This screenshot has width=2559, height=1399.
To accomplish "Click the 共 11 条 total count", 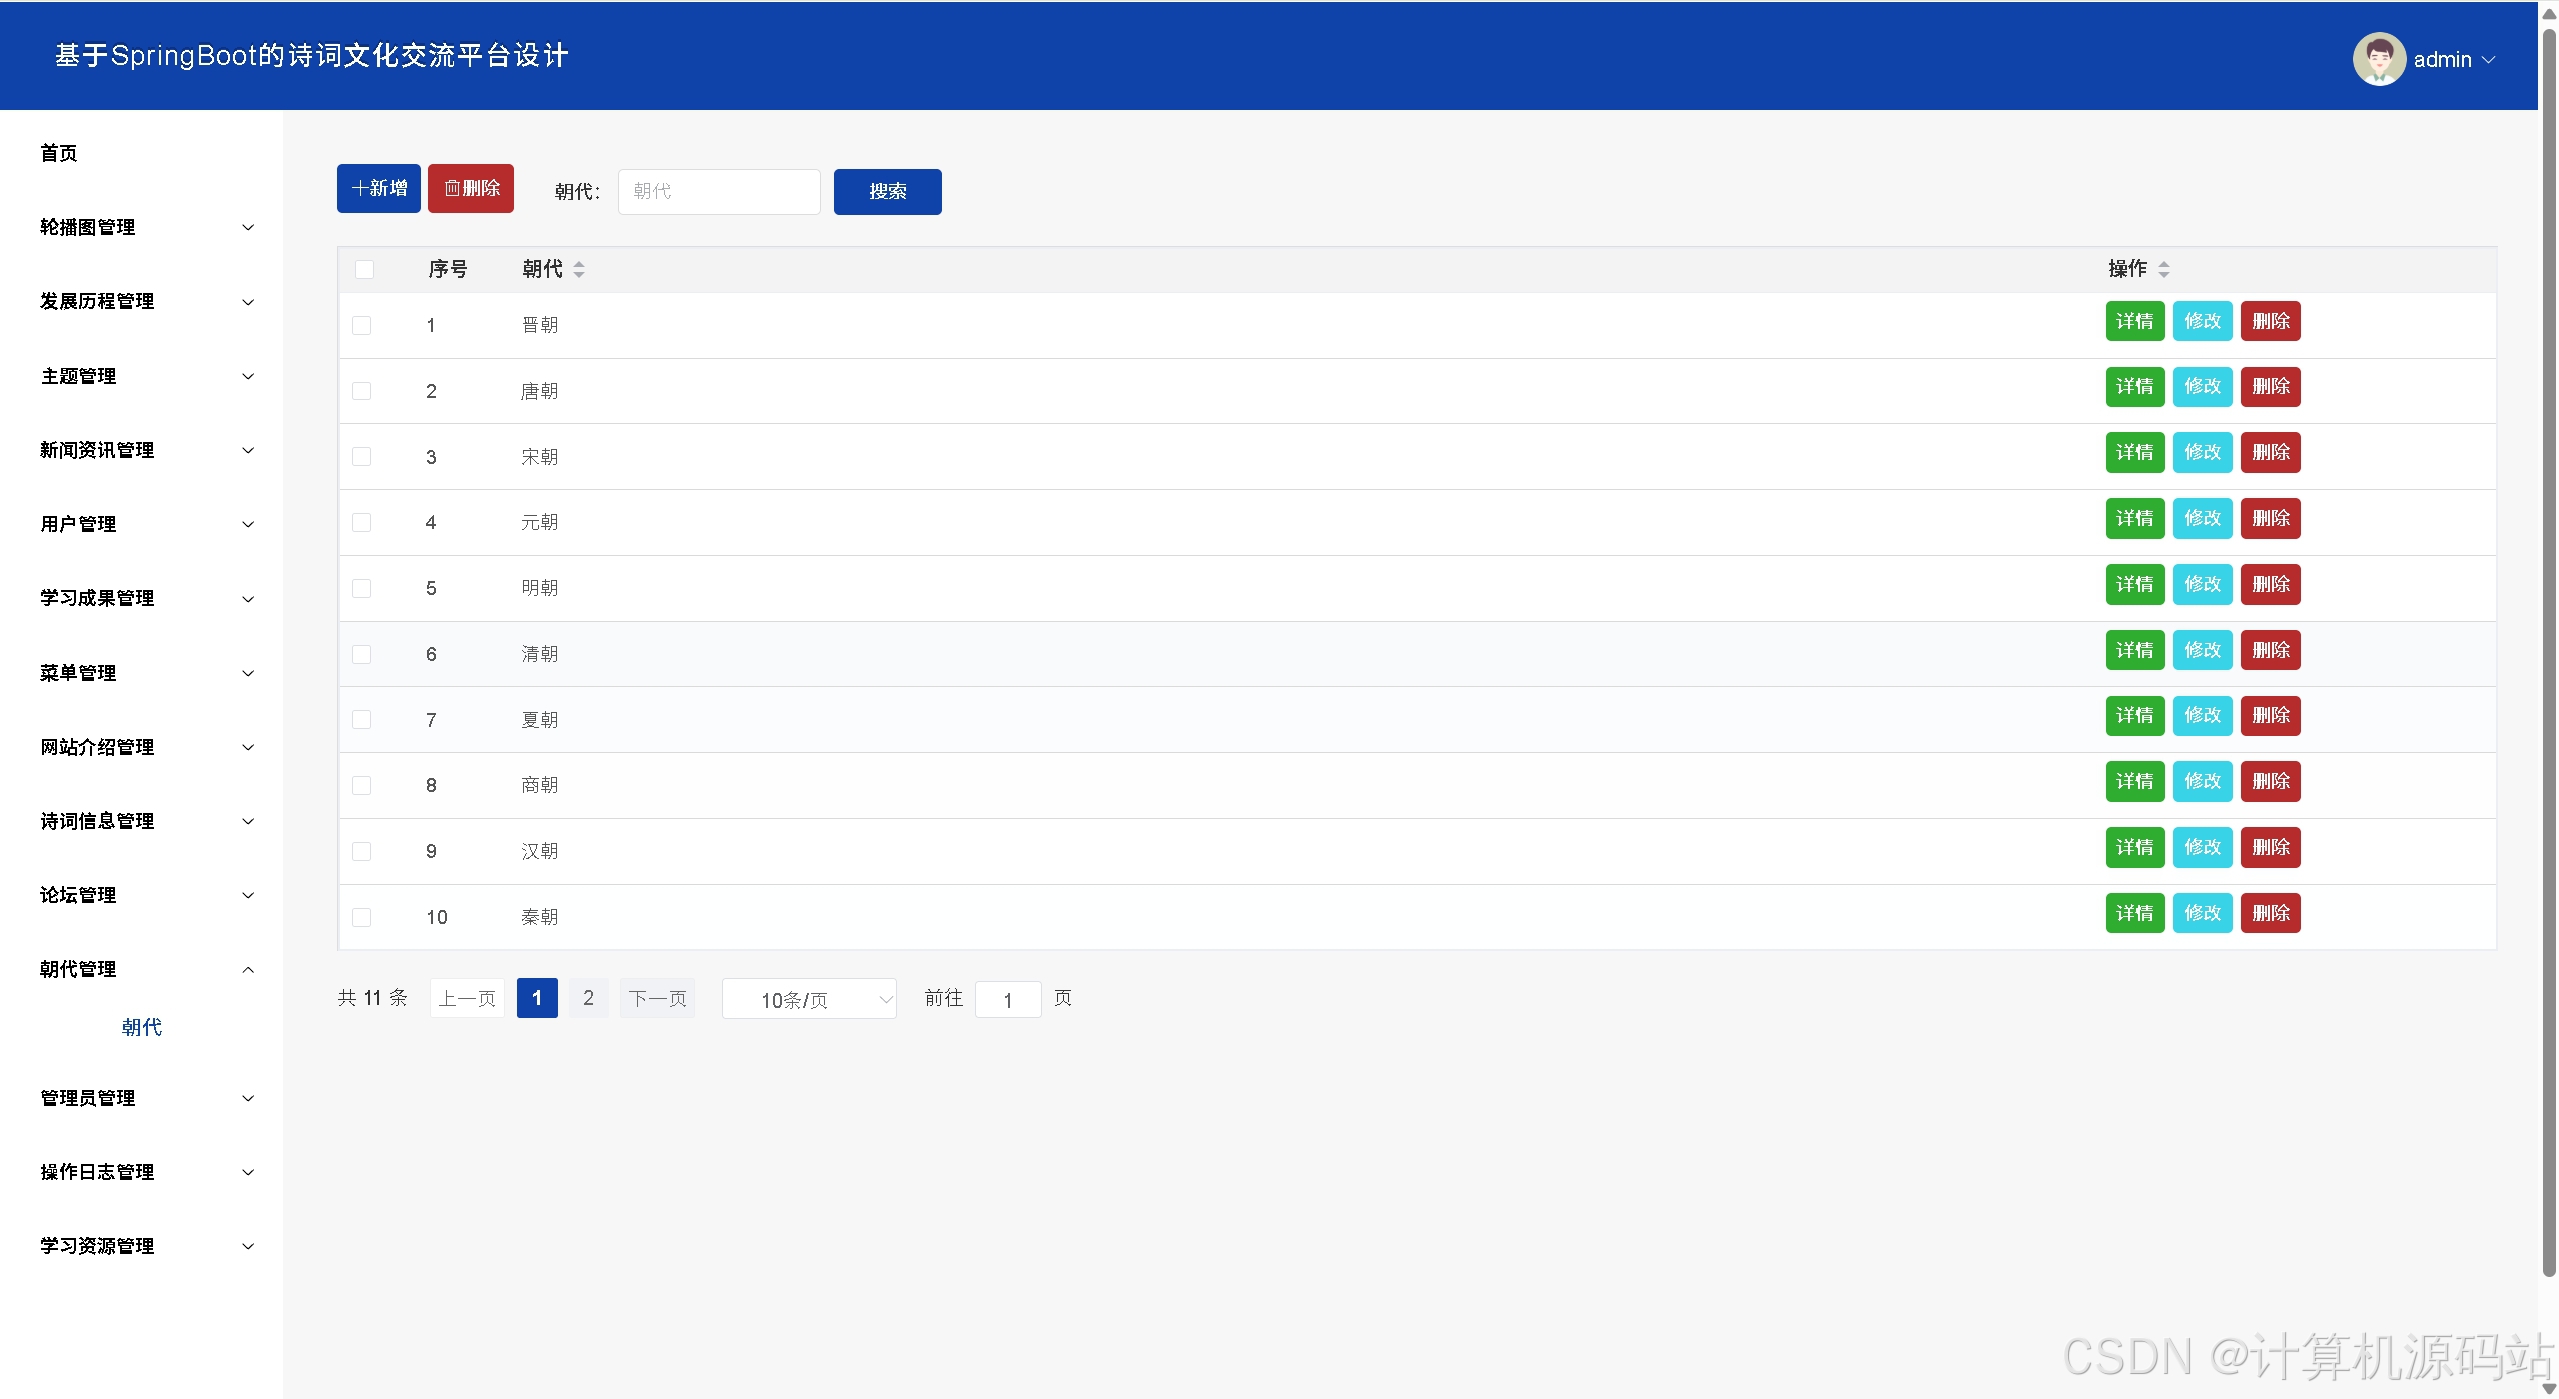I will tap(372, 998).
